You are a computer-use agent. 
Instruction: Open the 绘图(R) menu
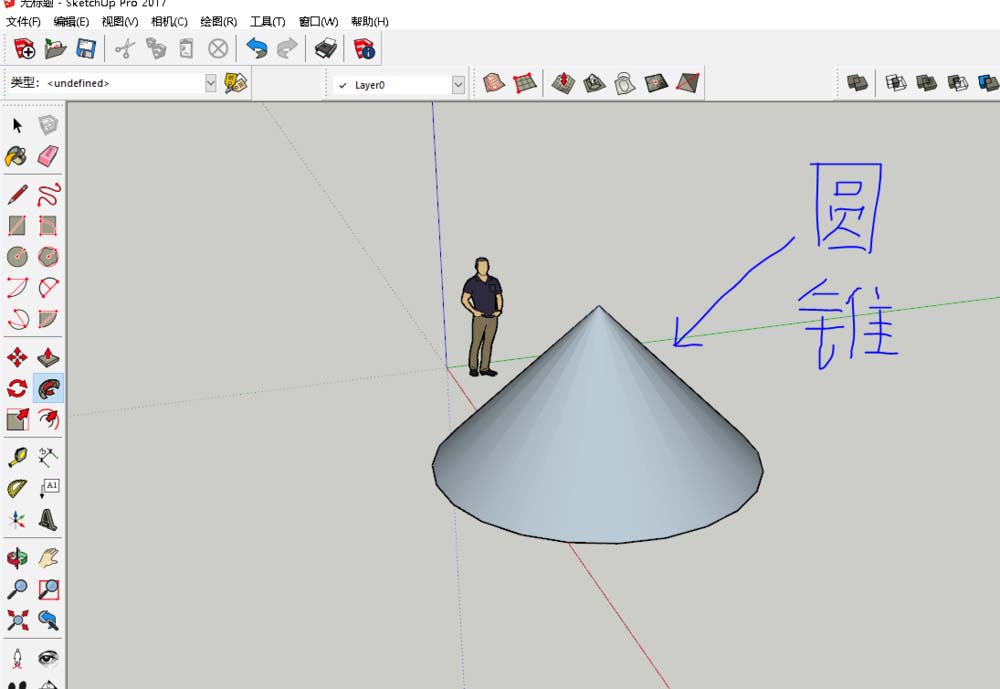[x=219, y=22]
